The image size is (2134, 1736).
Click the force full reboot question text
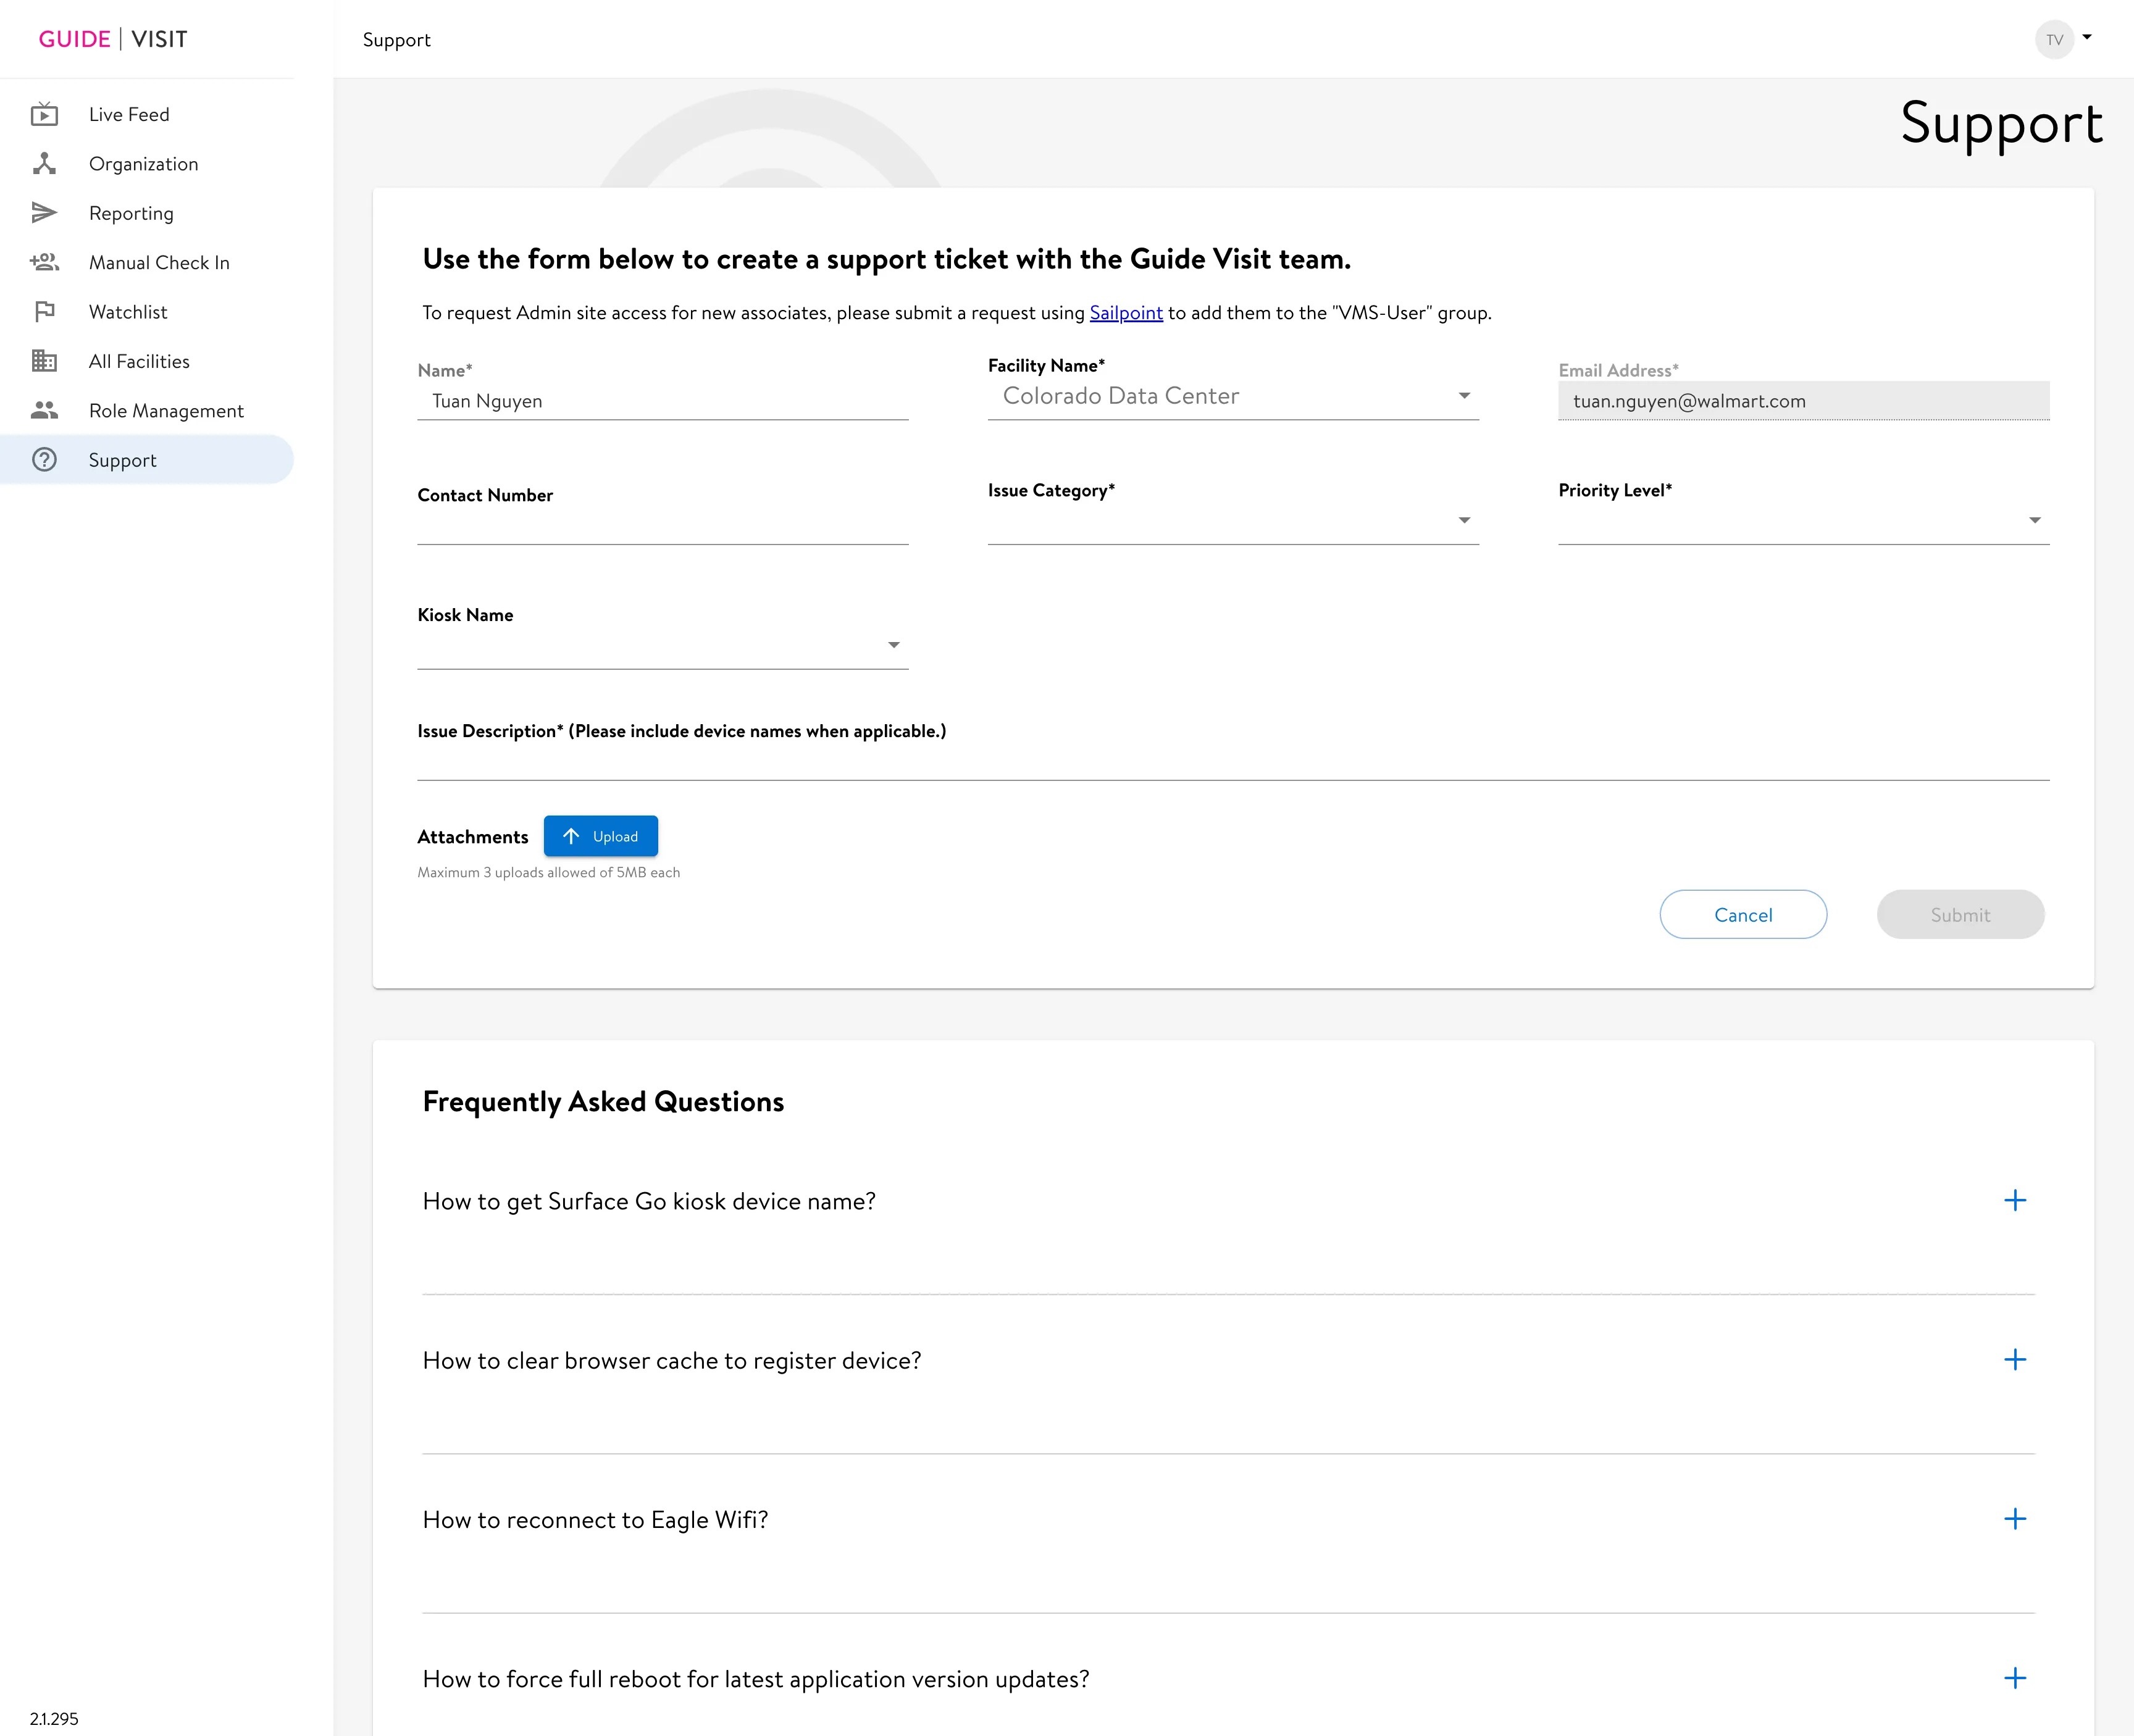756,1679
